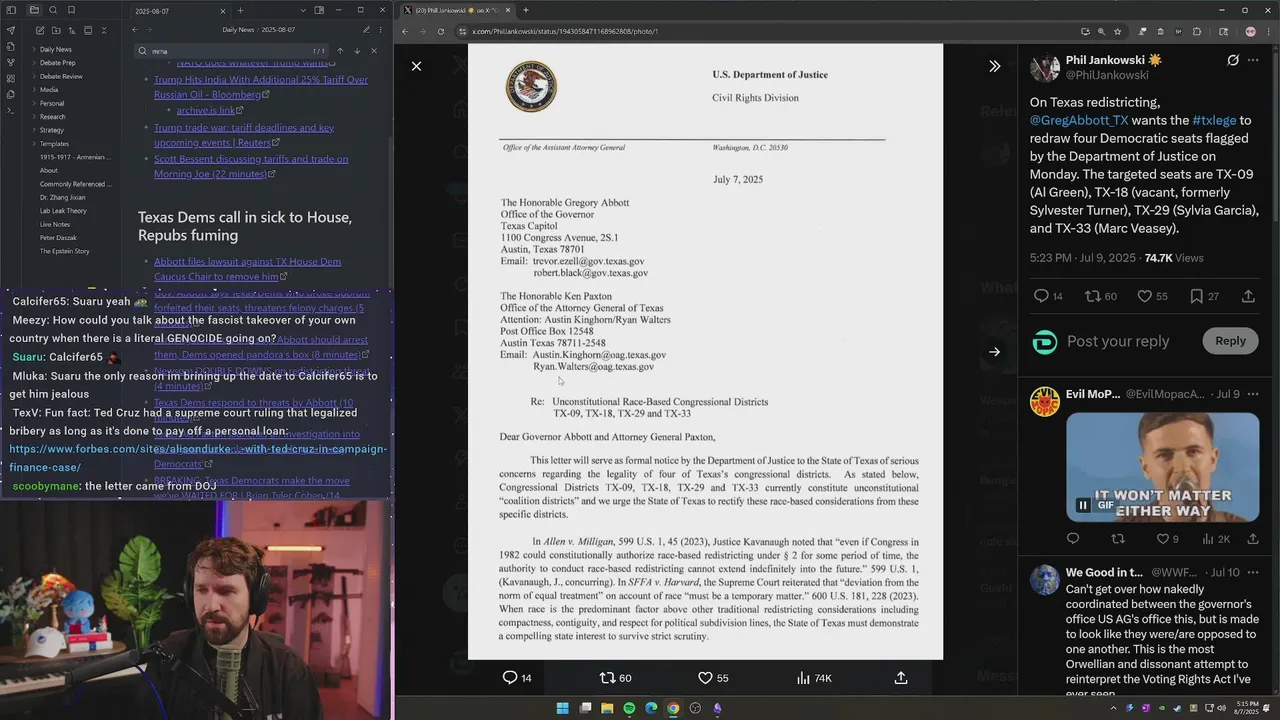Jump to next search match arrow
1280x720 pixels.
tap(357, 51)
